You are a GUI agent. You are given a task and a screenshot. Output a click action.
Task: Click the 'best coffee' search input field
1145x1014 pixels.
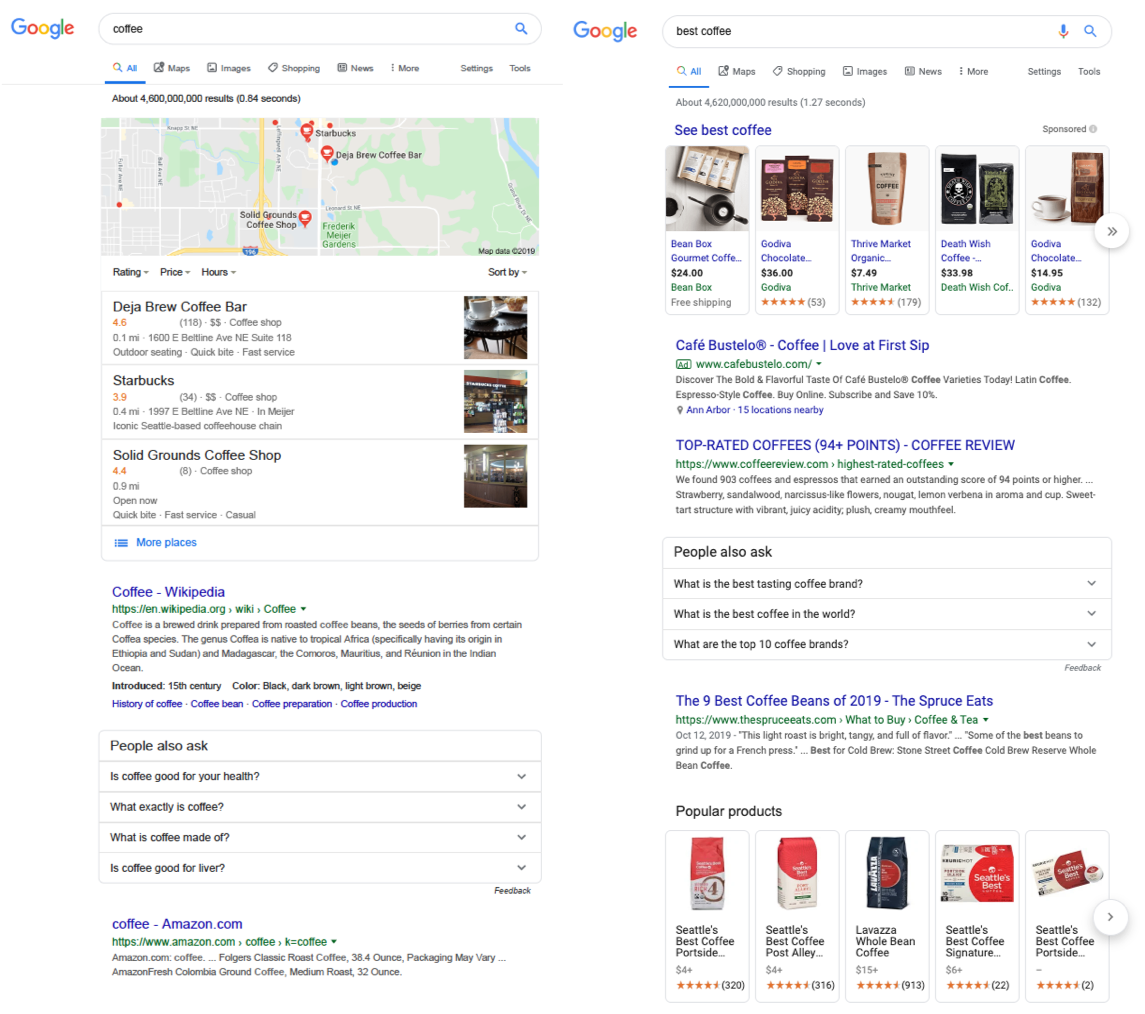click(x=860, y=31)
